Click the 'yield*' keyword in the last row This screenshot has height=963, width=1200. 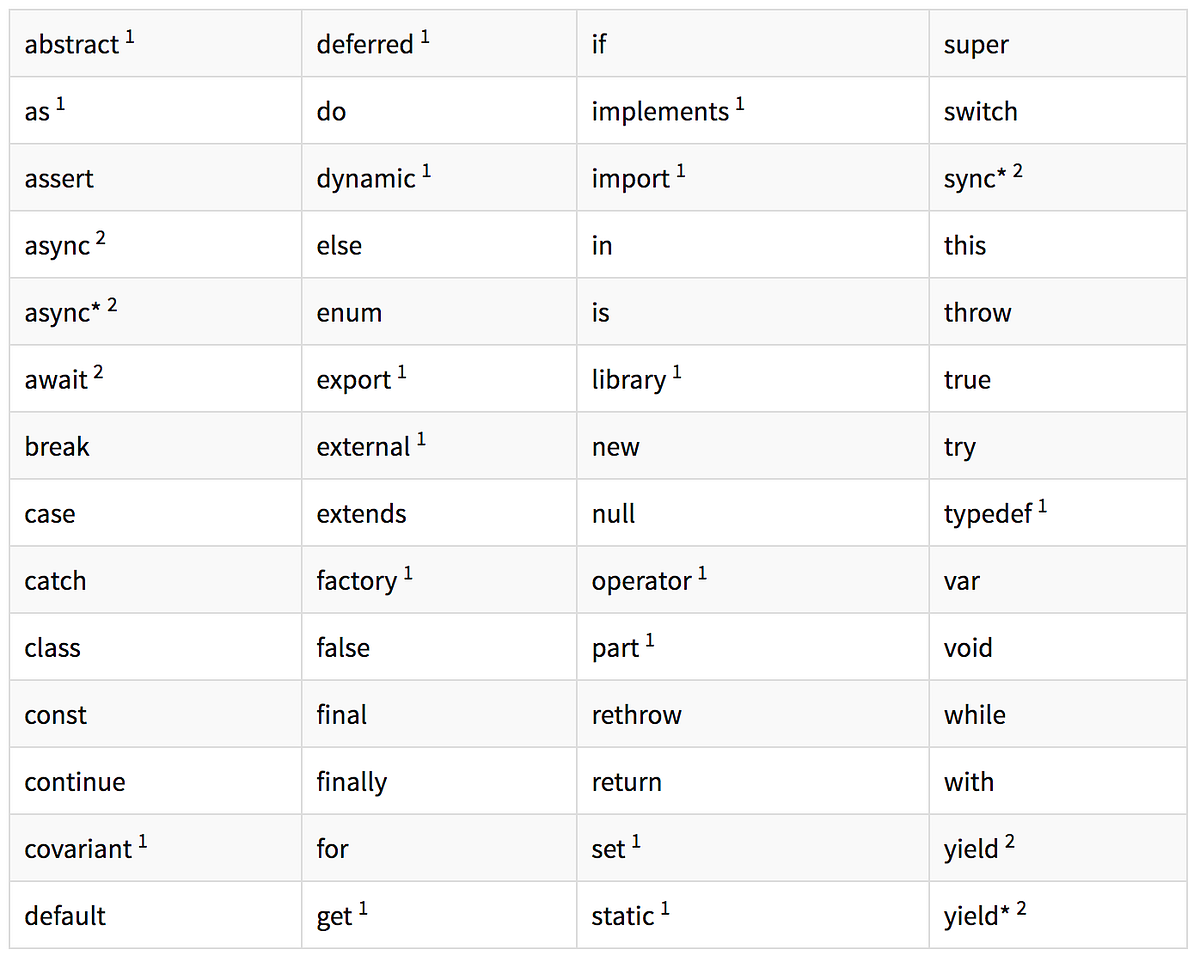[x=971, y=916]
